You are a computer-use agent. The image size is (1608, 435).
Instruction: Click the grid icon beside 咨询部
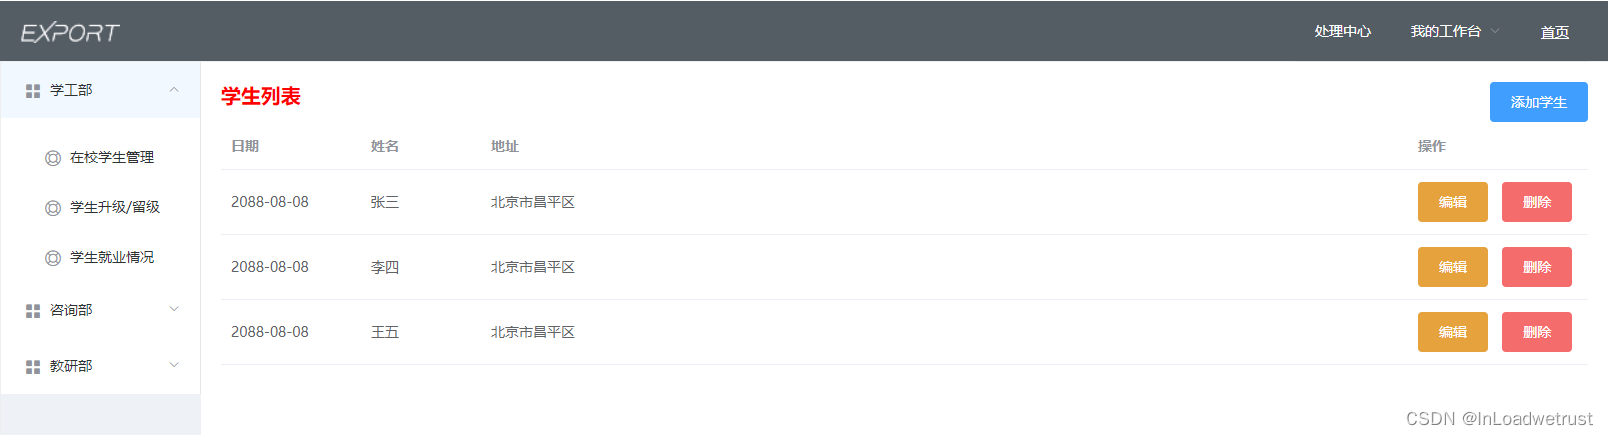point(33,311)
